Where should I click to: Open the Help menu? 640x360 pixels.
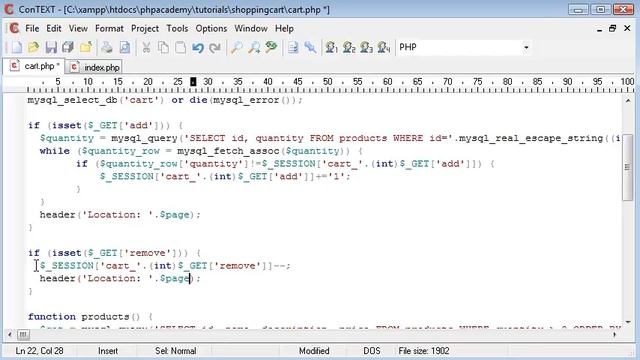284,29
